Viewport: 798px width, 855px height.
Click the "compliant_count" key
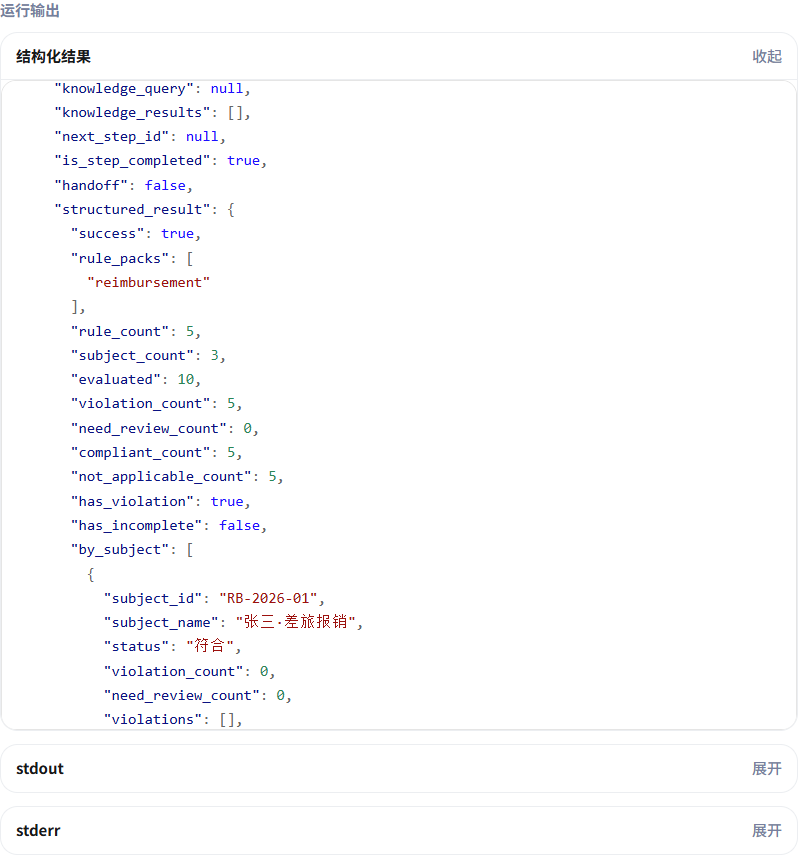[x=140, y=453]
